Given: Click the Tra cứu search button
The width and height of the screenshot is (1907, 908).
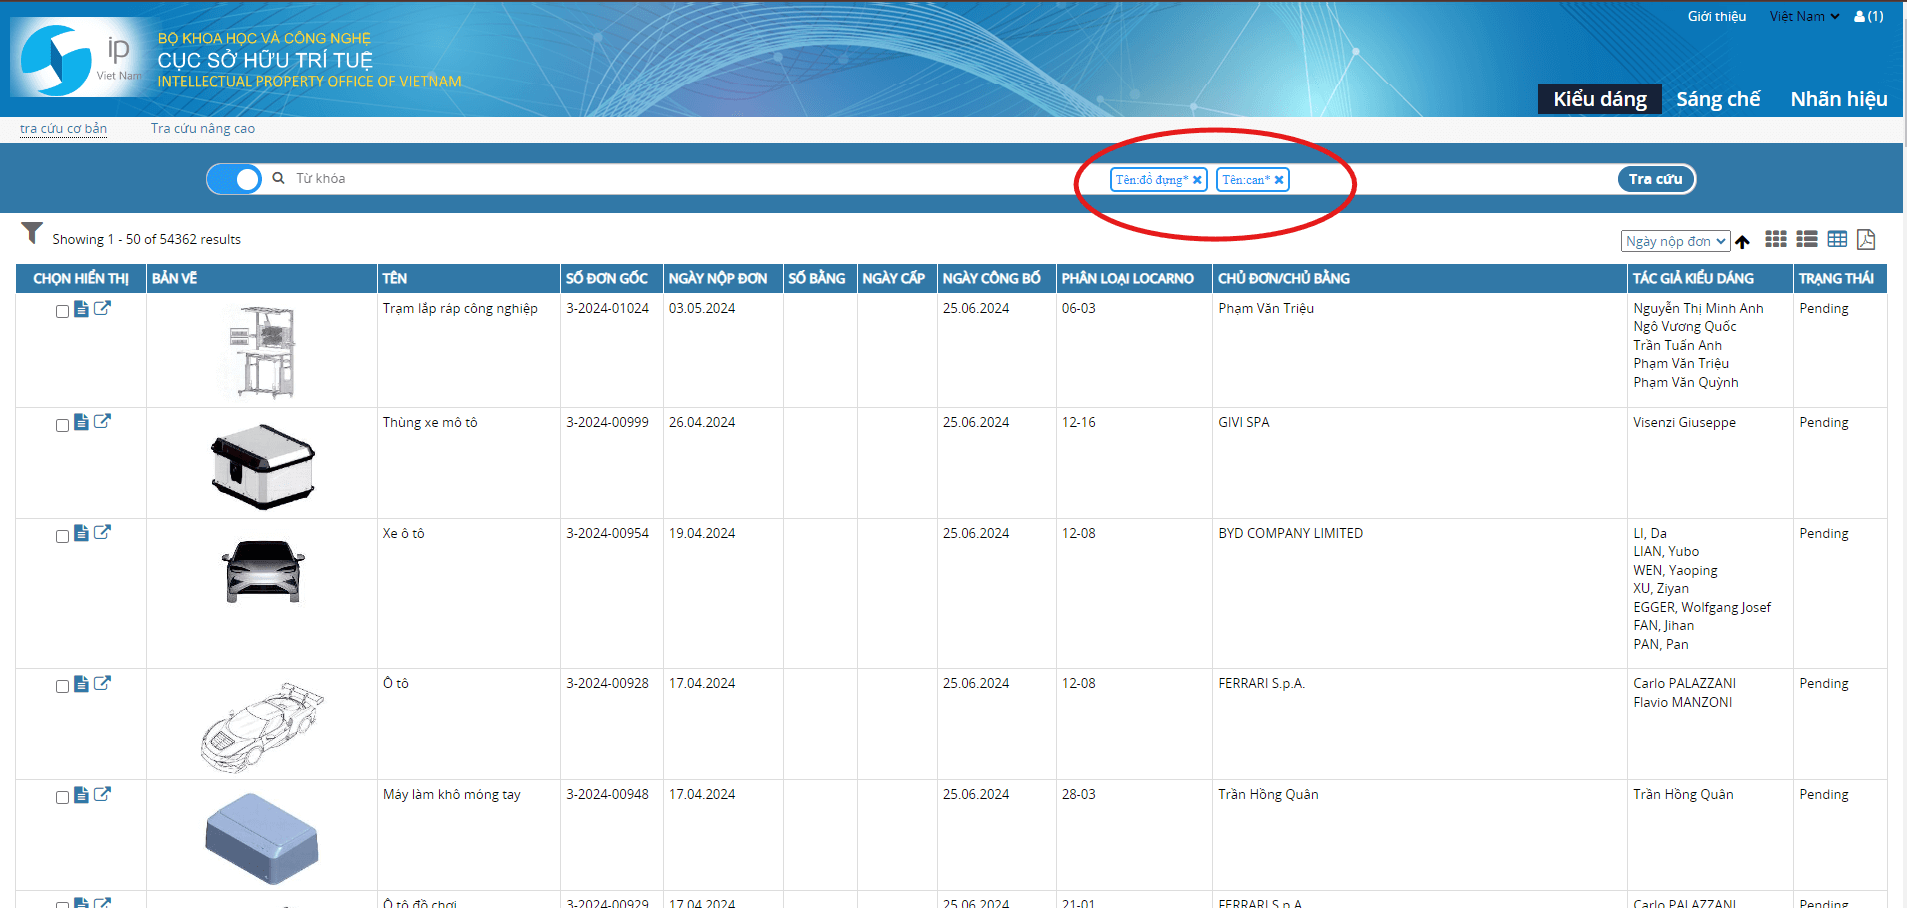Looking at the screenshot, I should click(1655, 179).
